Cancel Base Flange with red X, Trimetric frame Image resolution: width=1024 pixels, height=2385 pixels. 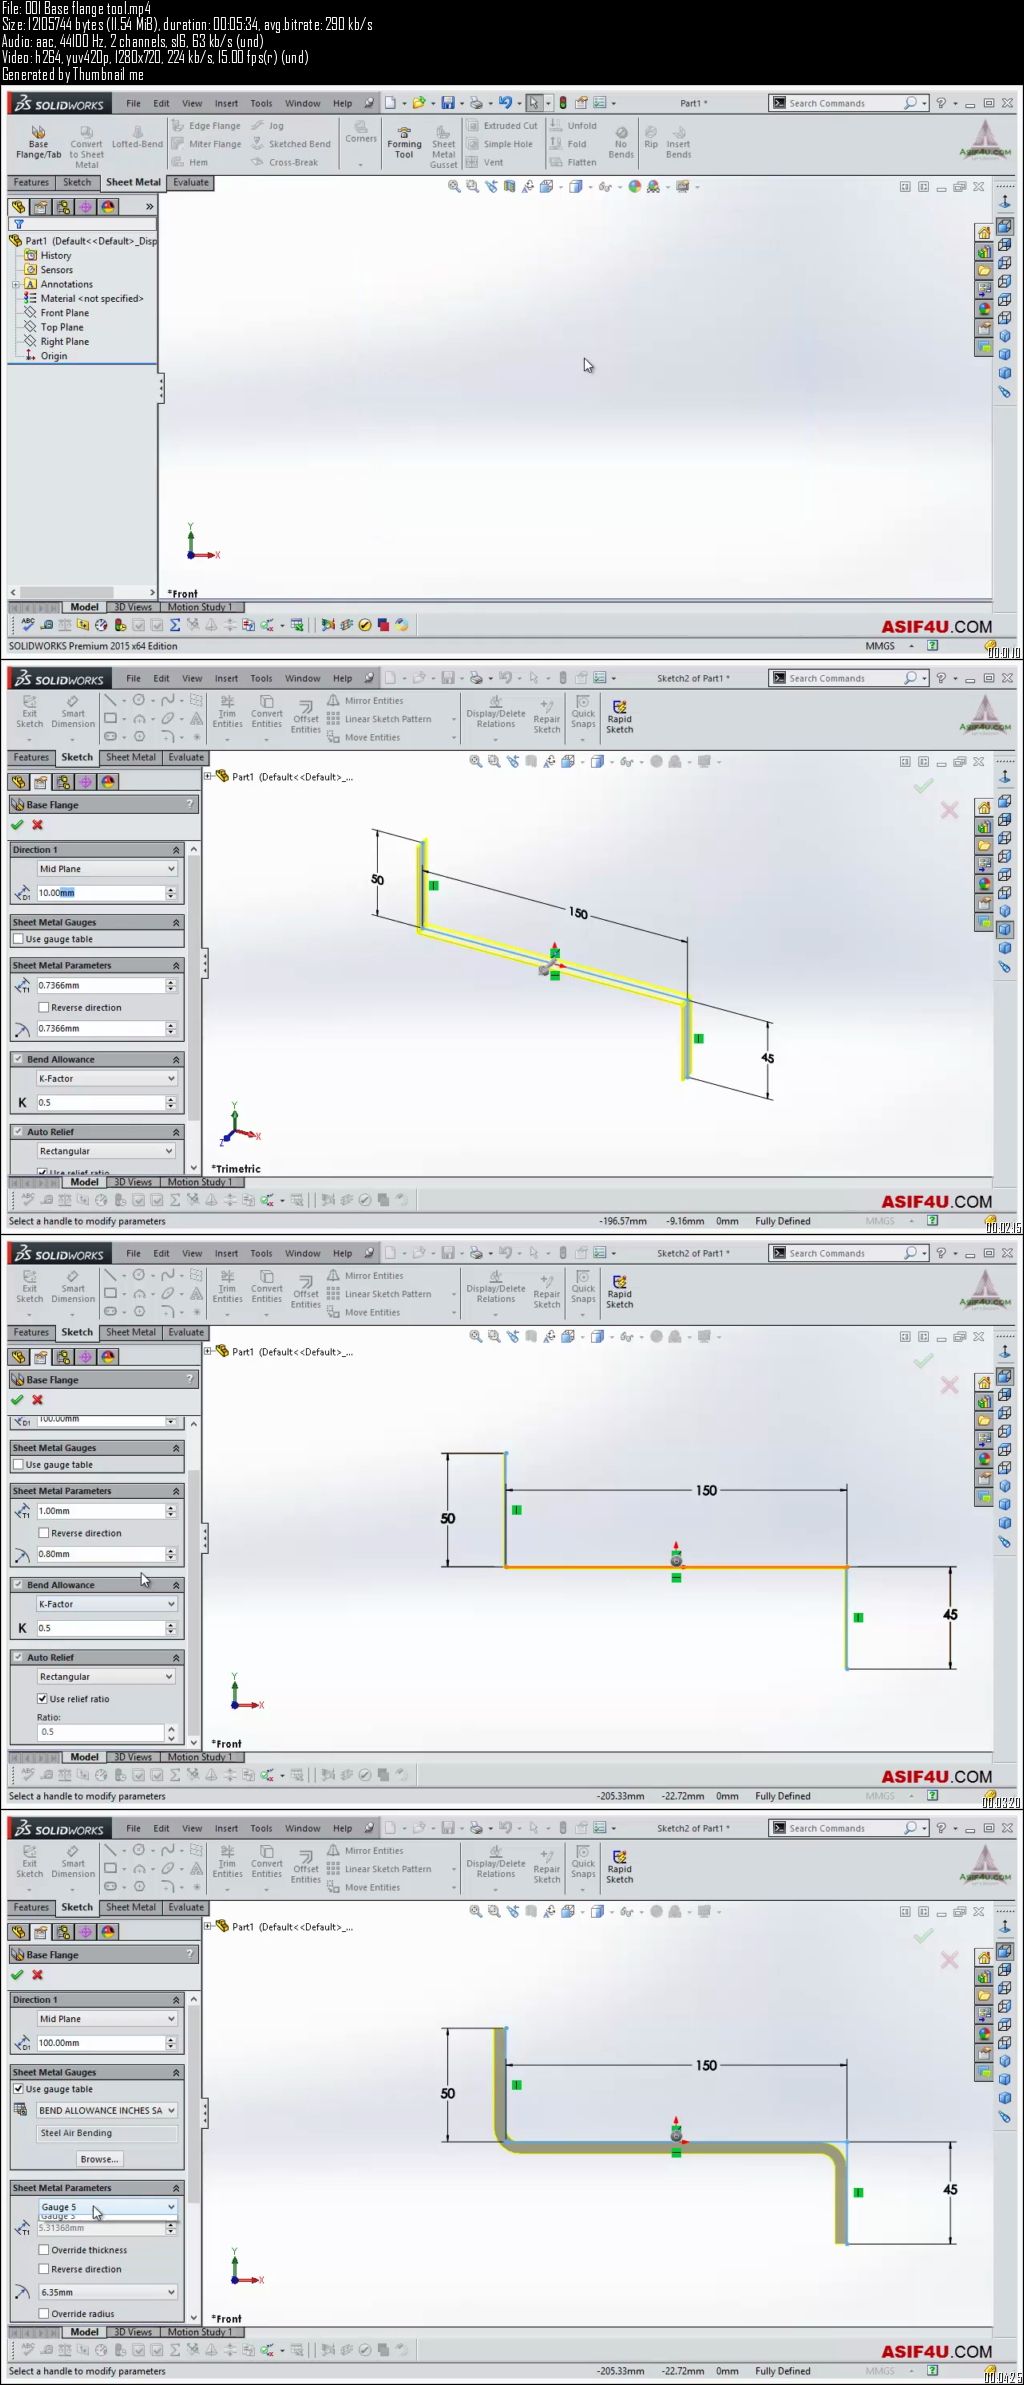pos(38,825)
